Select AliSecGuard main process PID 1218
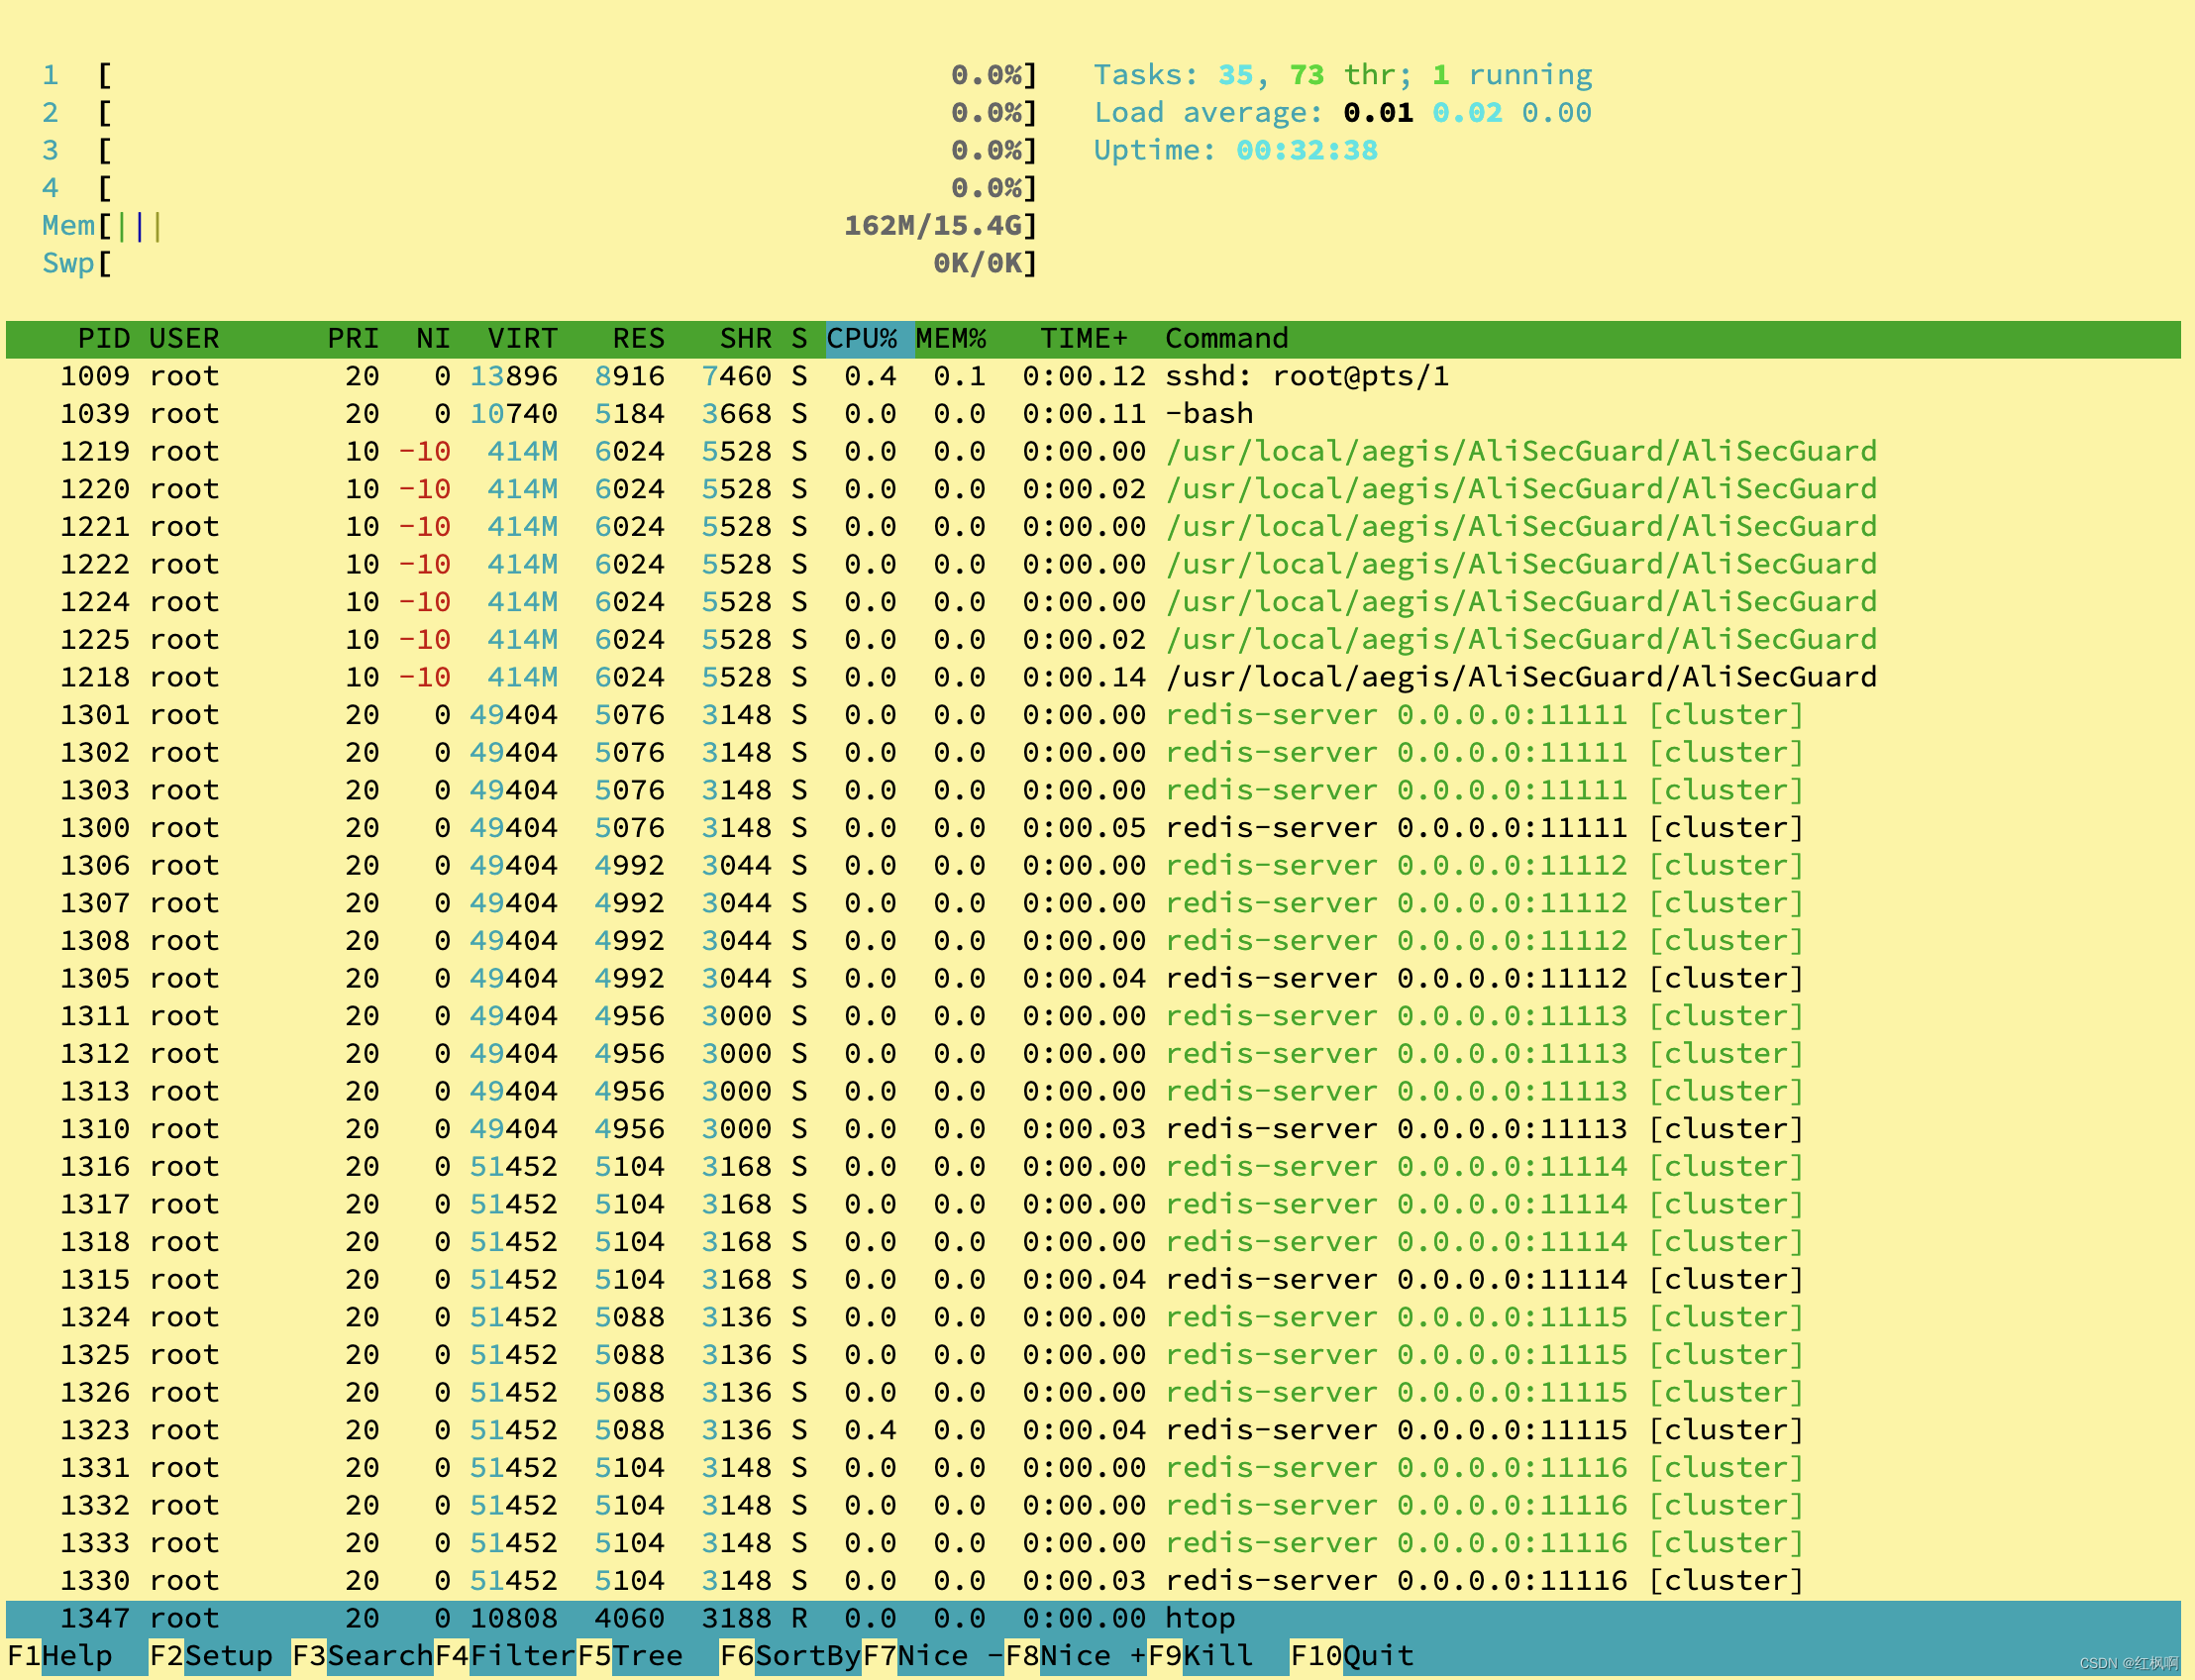2195x1680 pixels. [1093, 678]
